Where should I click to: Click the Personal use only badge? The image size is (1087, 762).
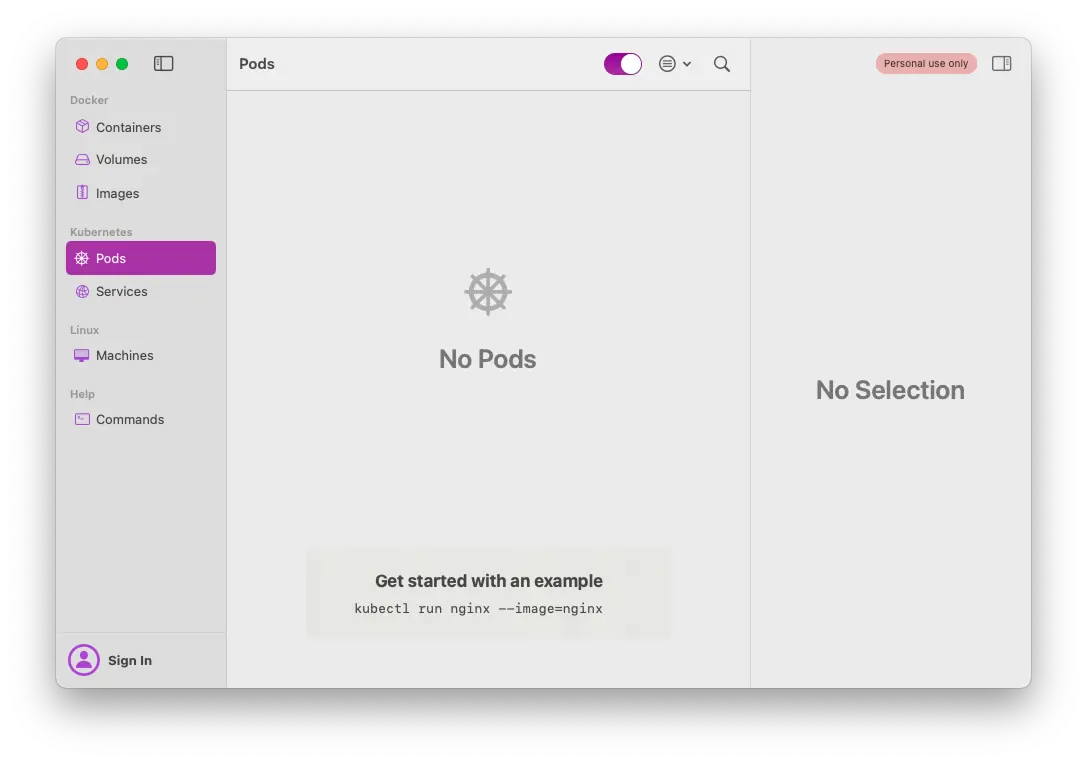[x=925, y=62]
